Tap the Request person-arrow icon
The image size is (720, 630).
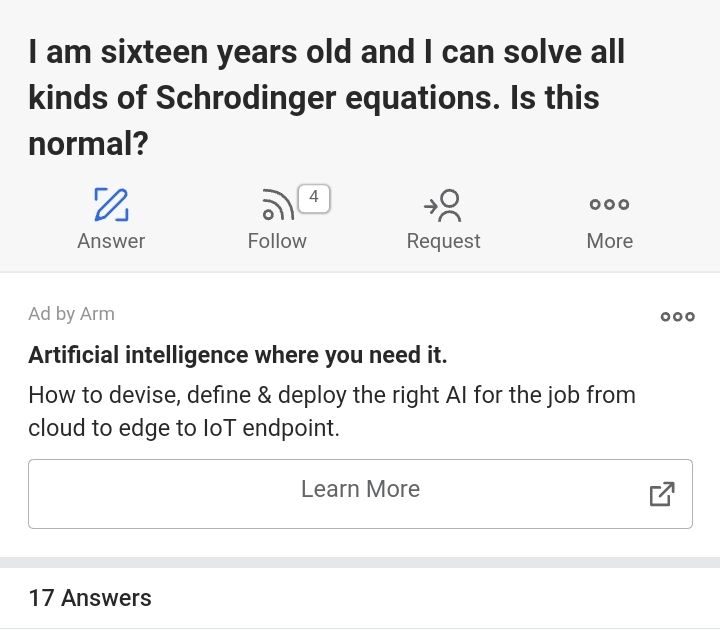pyautogui.click(x=443, y=205)
